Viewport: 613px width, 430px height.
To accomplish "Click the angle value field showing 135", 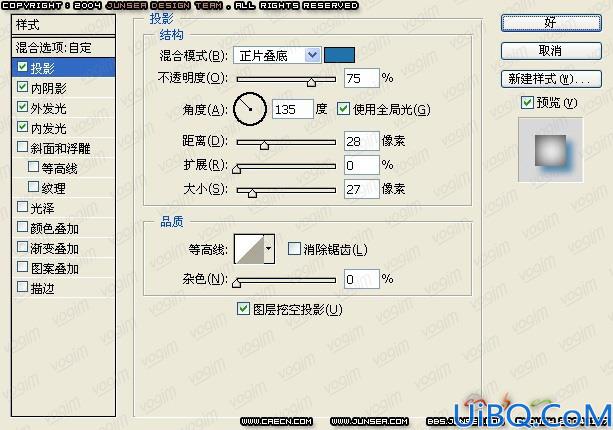I will point(293,109).
